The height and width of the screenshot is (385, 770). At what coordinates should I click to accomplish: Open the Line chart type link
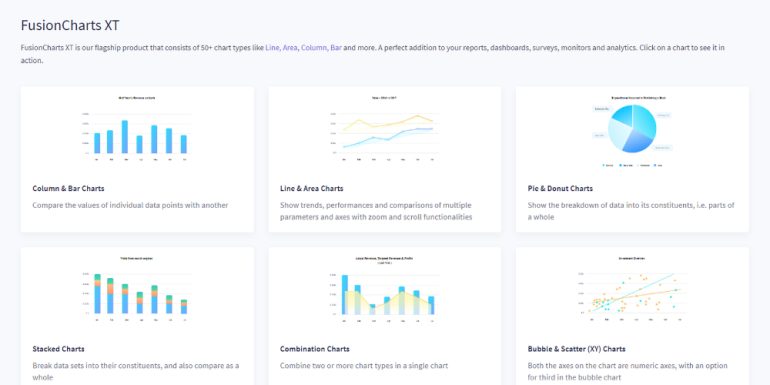273,48
